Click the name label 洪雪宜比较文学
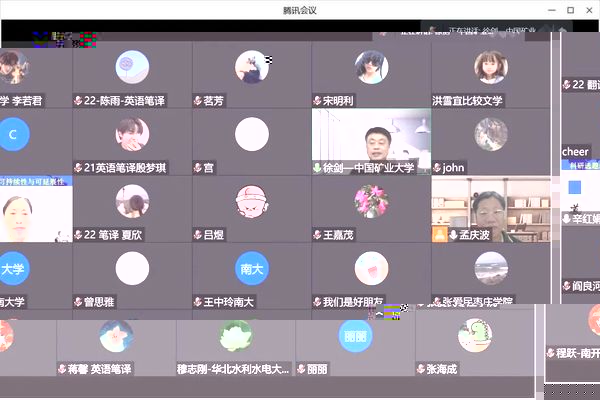600x400 pixels. pos(467,101)
